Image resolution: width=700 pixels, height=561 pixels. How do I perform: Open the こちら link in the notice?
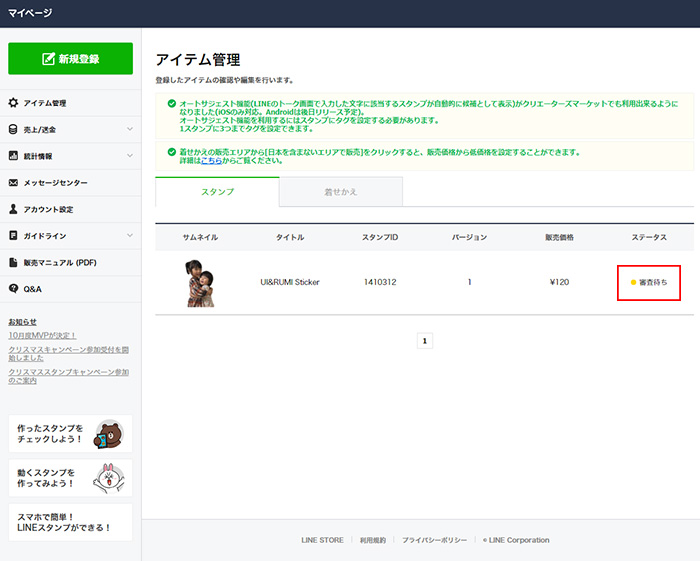tap(210, 160)
